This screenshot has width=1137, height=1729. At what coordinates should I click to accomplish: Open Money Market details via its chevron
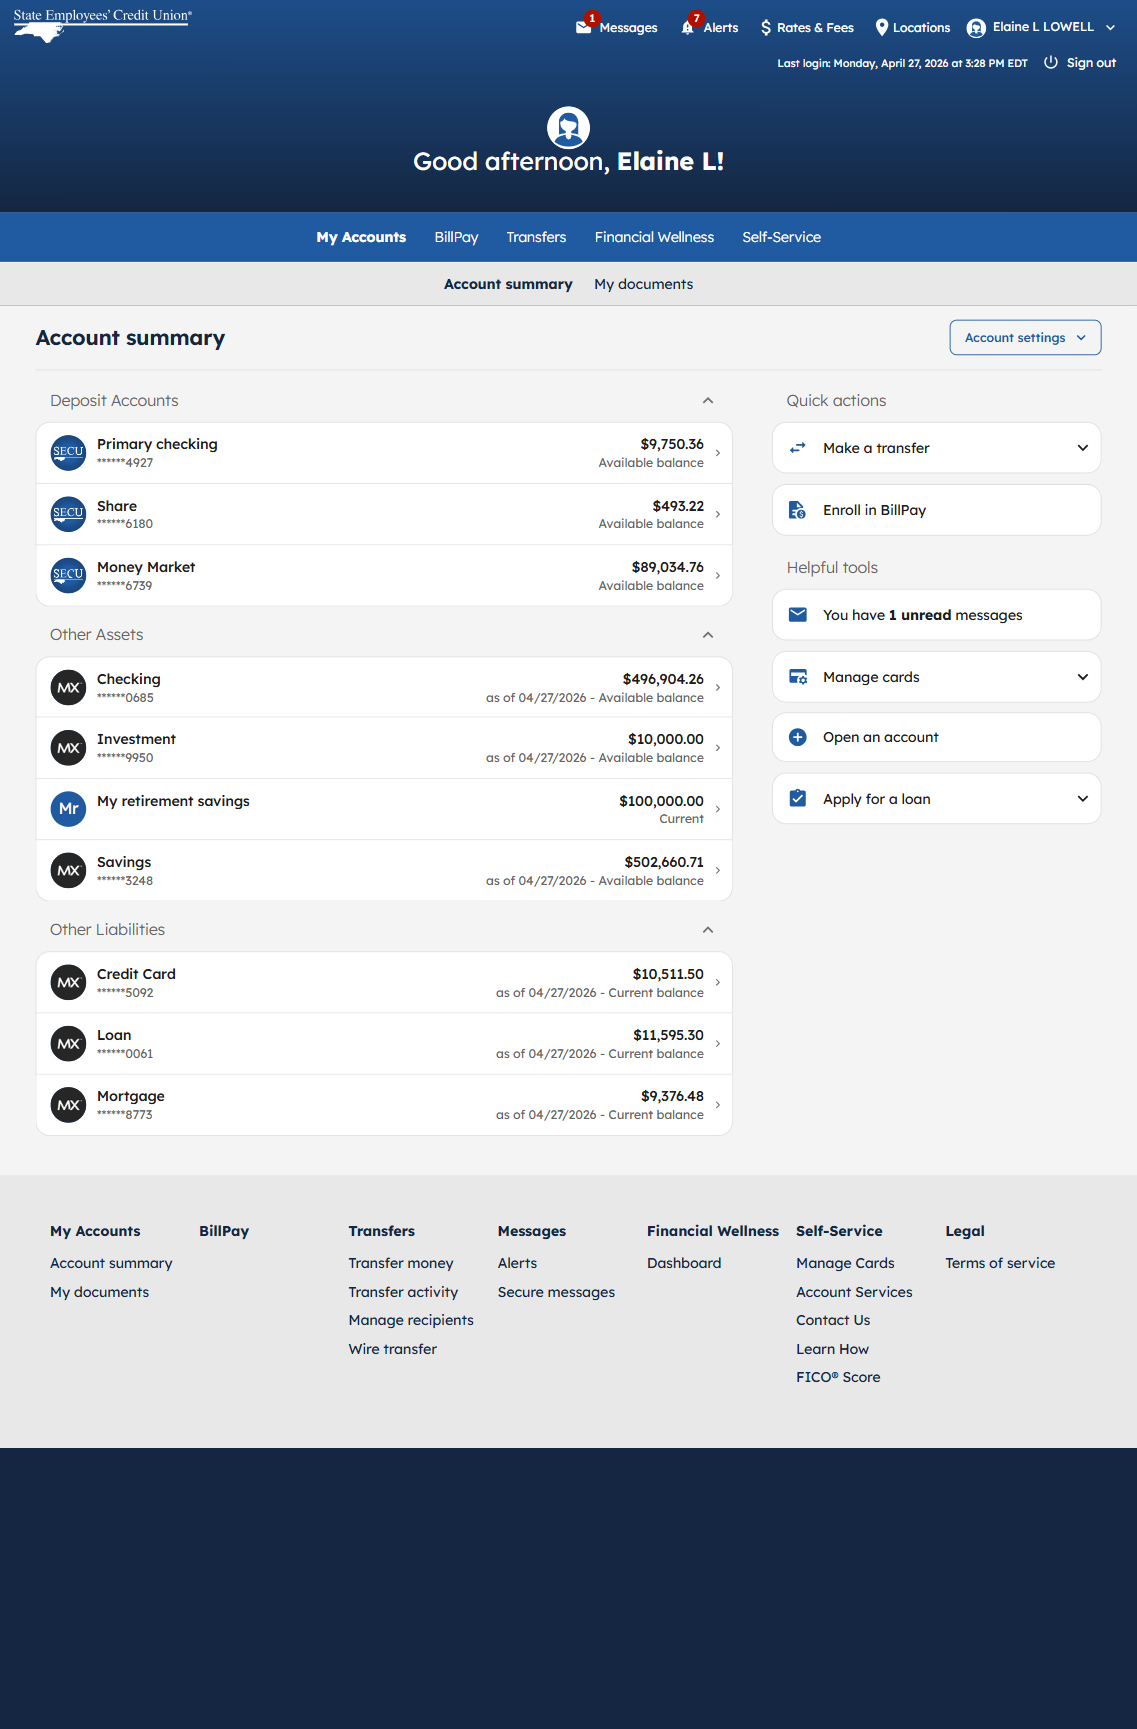tap(718, 575)
